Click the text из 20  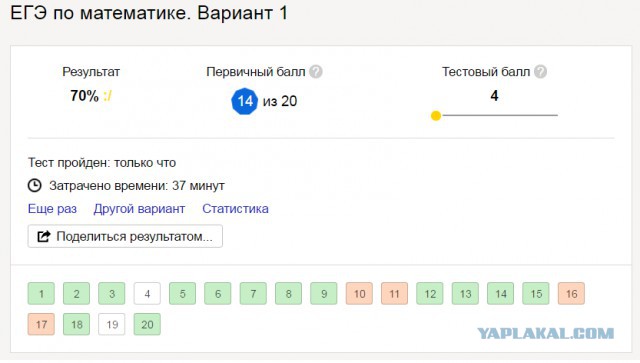(280, 101)
